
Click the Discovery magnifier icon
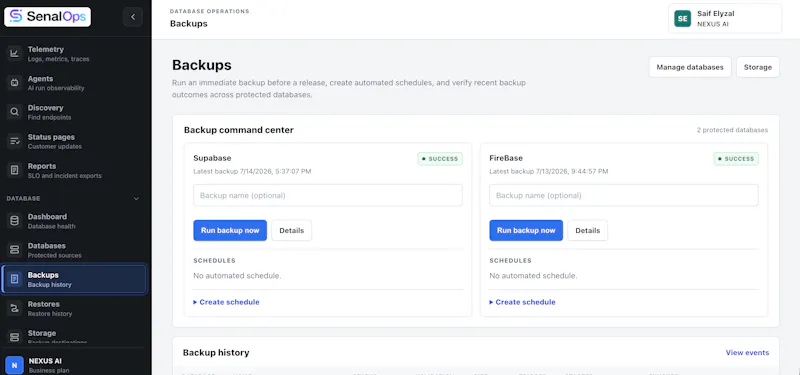pos(14,112)
